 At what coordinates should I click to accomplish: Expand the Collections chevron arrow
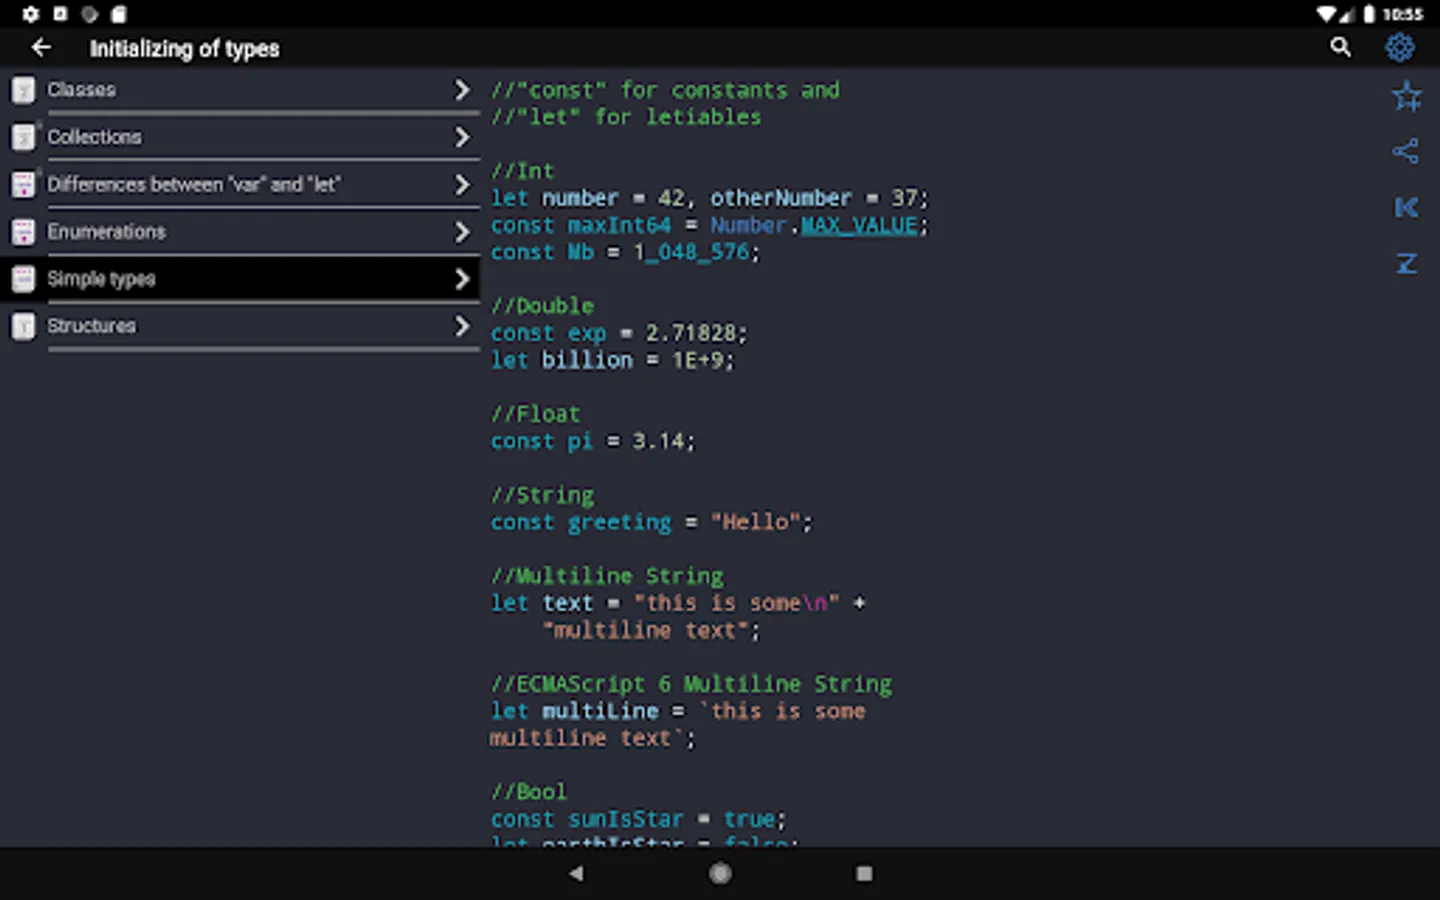click(x=461, y=137)
